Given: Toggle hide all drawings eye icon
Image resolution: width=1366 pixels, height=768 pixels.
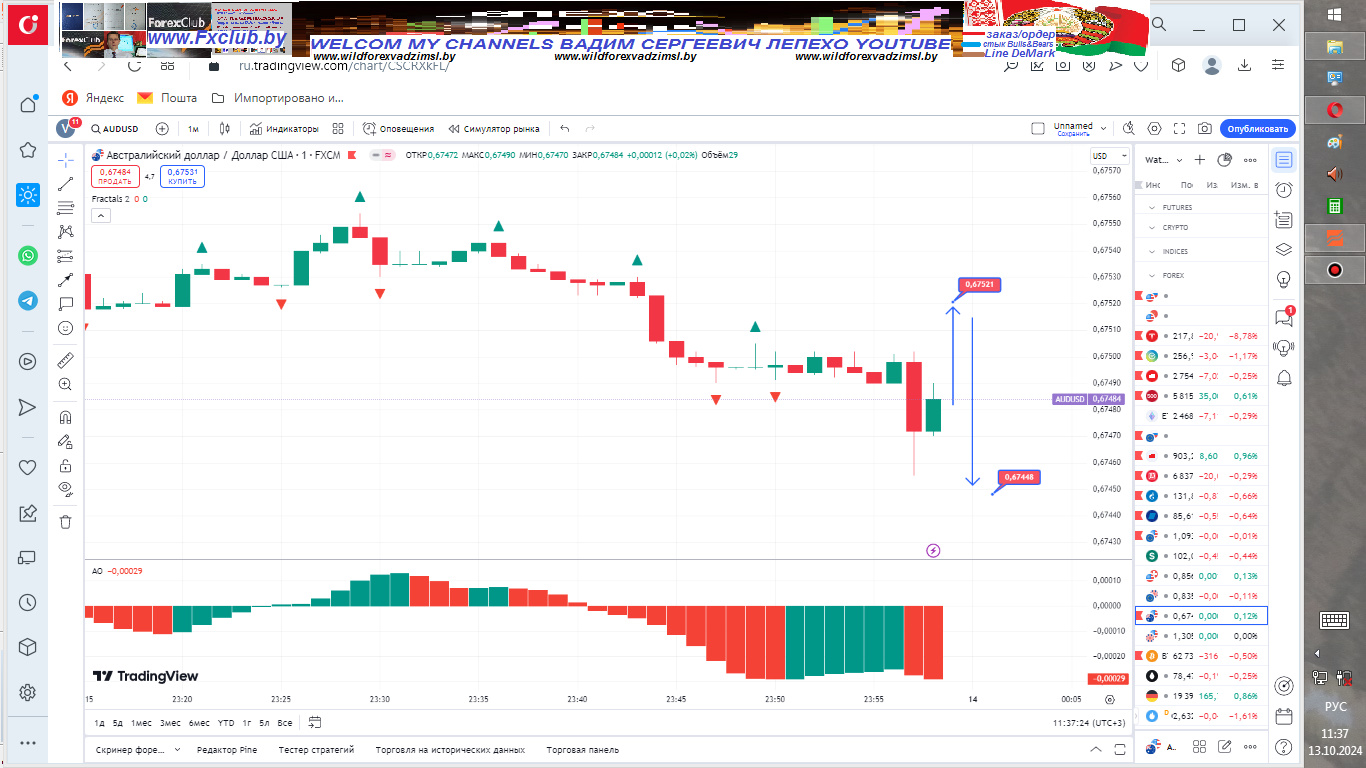Looking at the screenshot, I should pos(66,488).
